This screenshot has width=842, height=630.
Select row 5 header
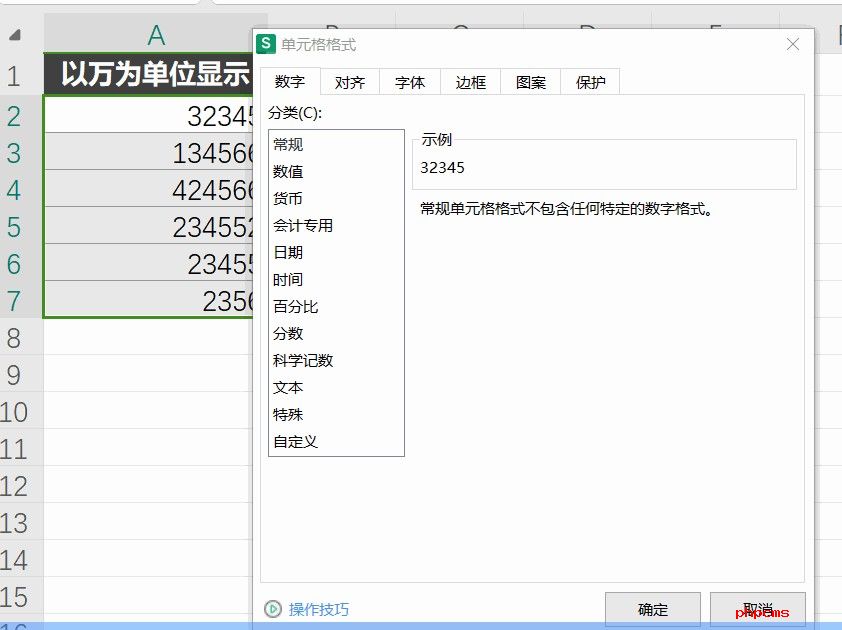(x=21, y=227)
